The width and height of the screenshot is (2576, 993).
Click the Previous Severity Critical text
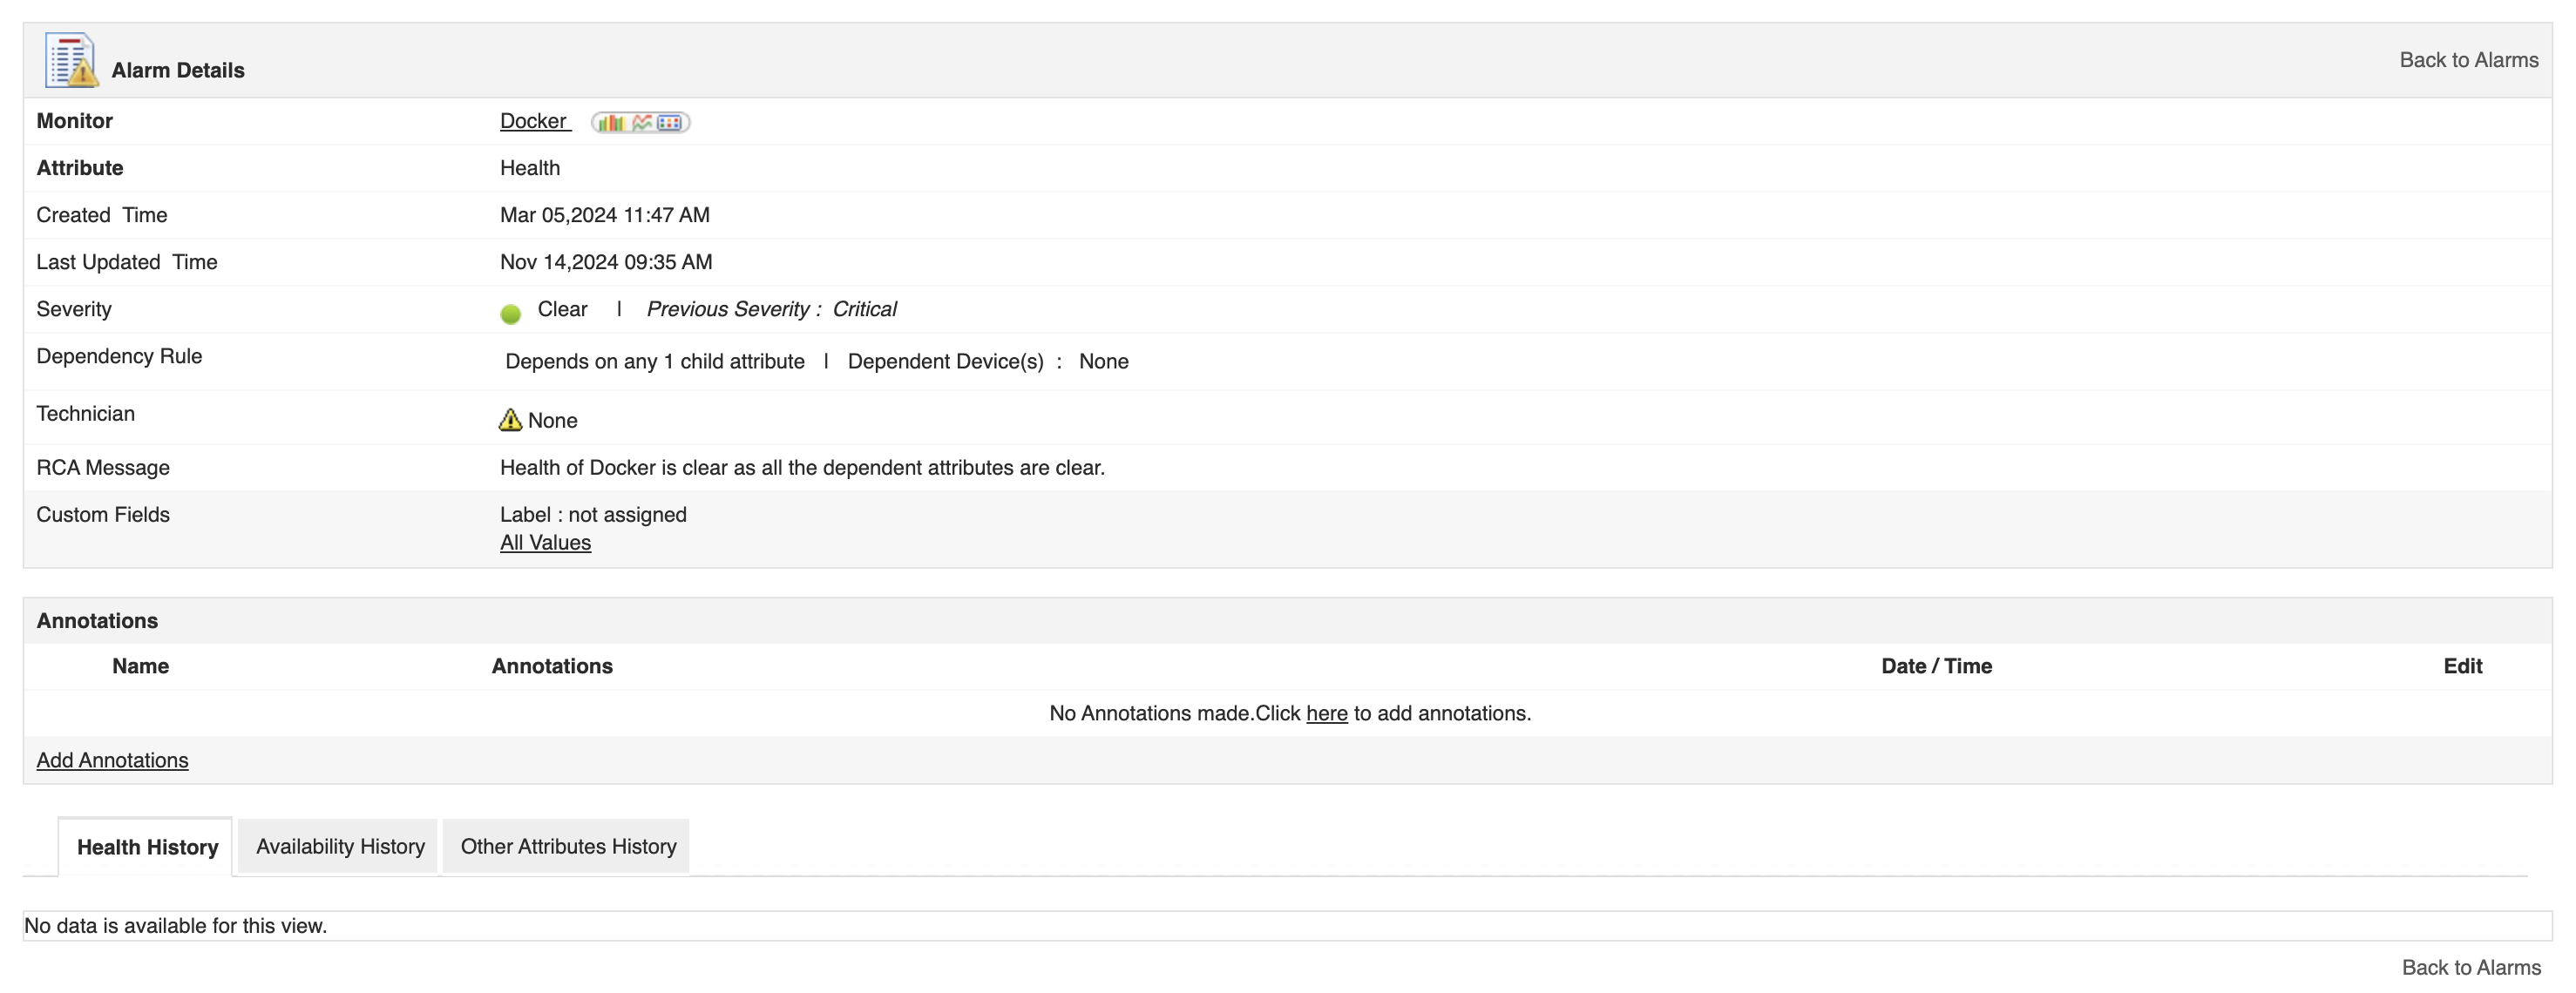tap(771, 309)
